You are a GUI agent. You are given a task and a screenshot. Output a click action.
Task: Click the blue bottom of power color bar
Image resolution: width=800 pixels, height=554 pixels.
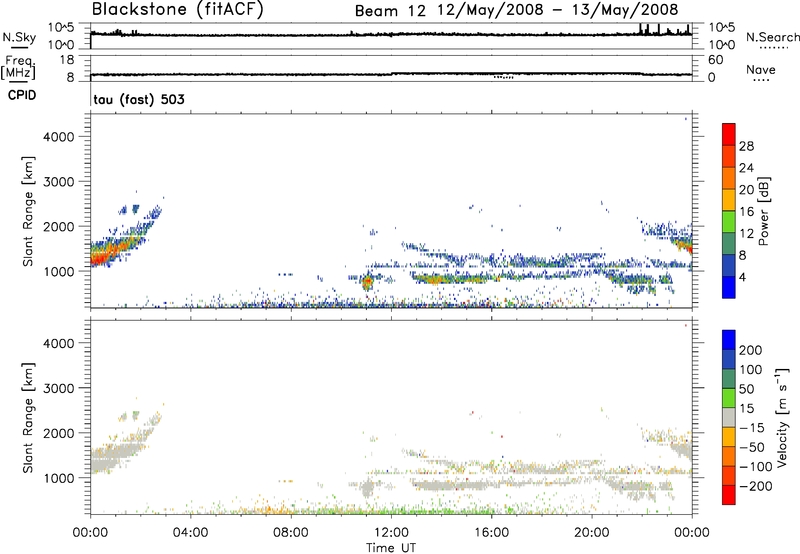pyautogui.click(x=729, y=287)
